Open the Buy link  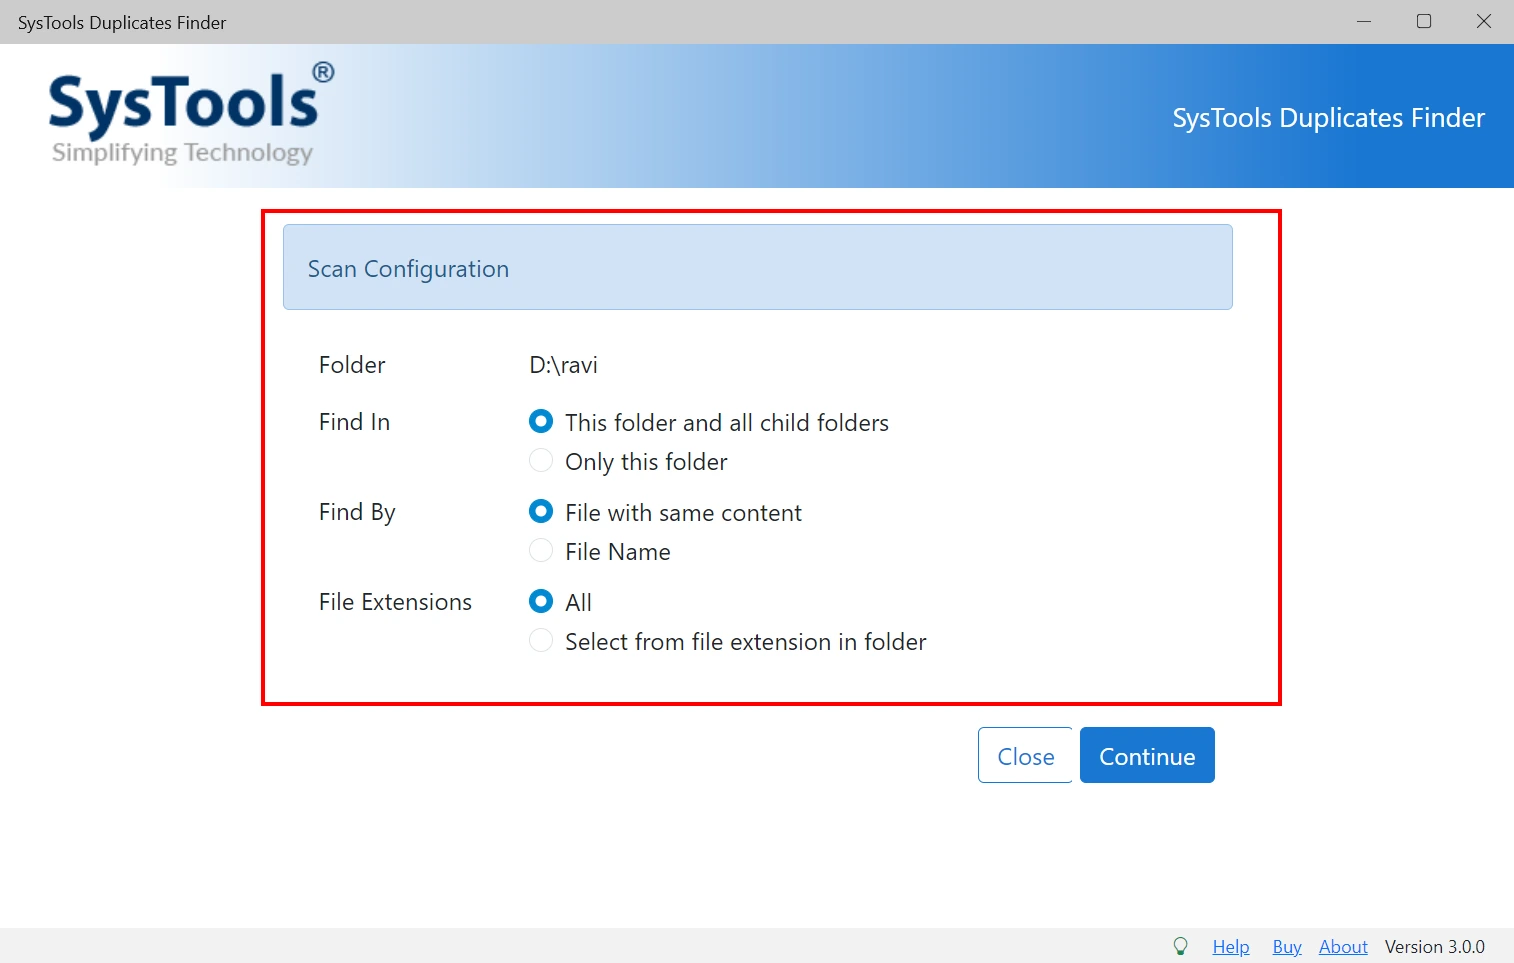1287,946
